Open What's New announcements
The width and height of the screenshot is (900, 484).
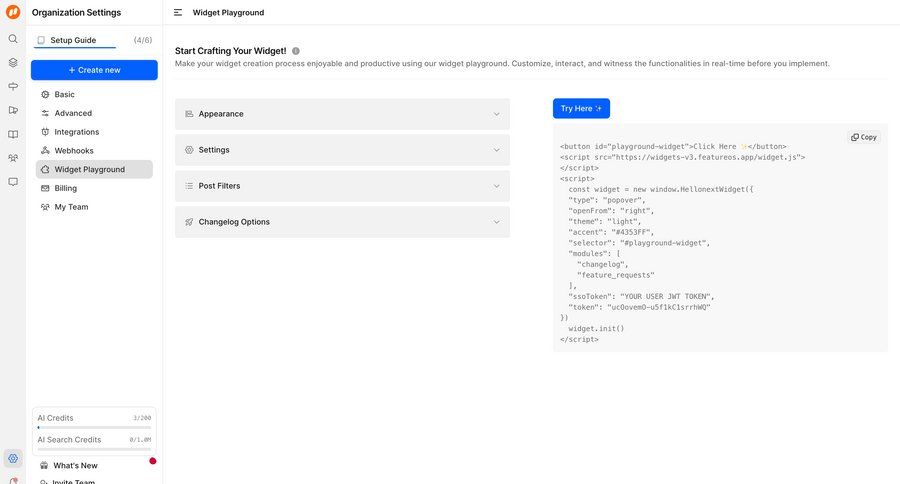75,466
